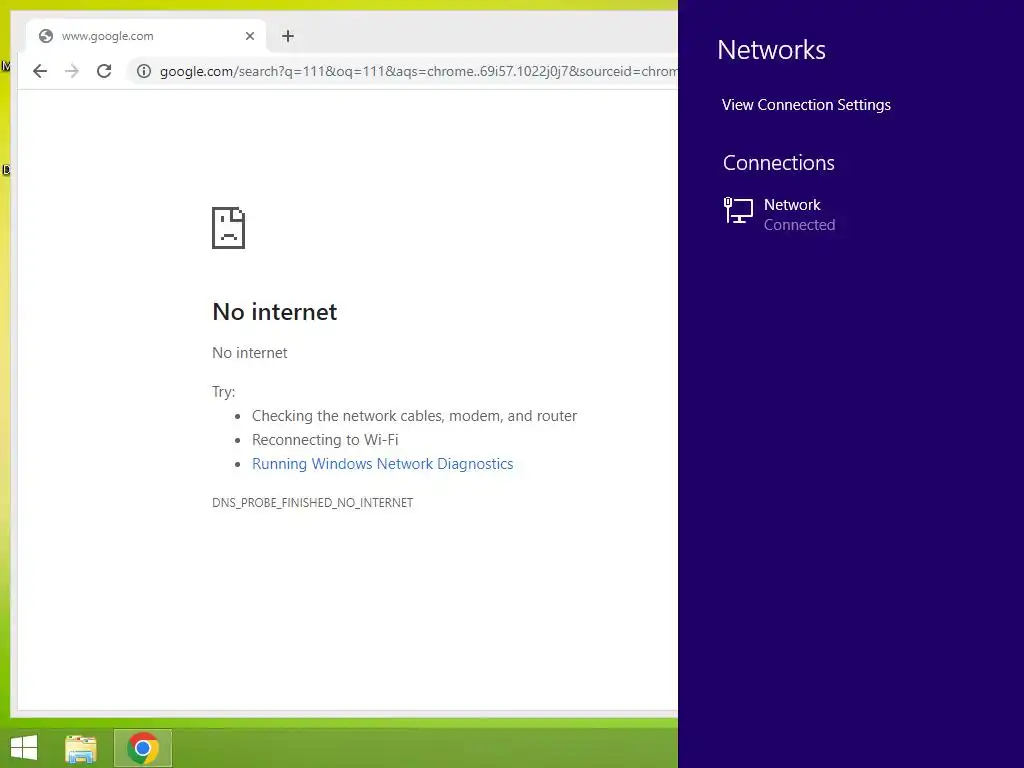Viewport: 1024px width, 768px height.
Task: Open site info icon in address bar
Action: pos(144,71)
